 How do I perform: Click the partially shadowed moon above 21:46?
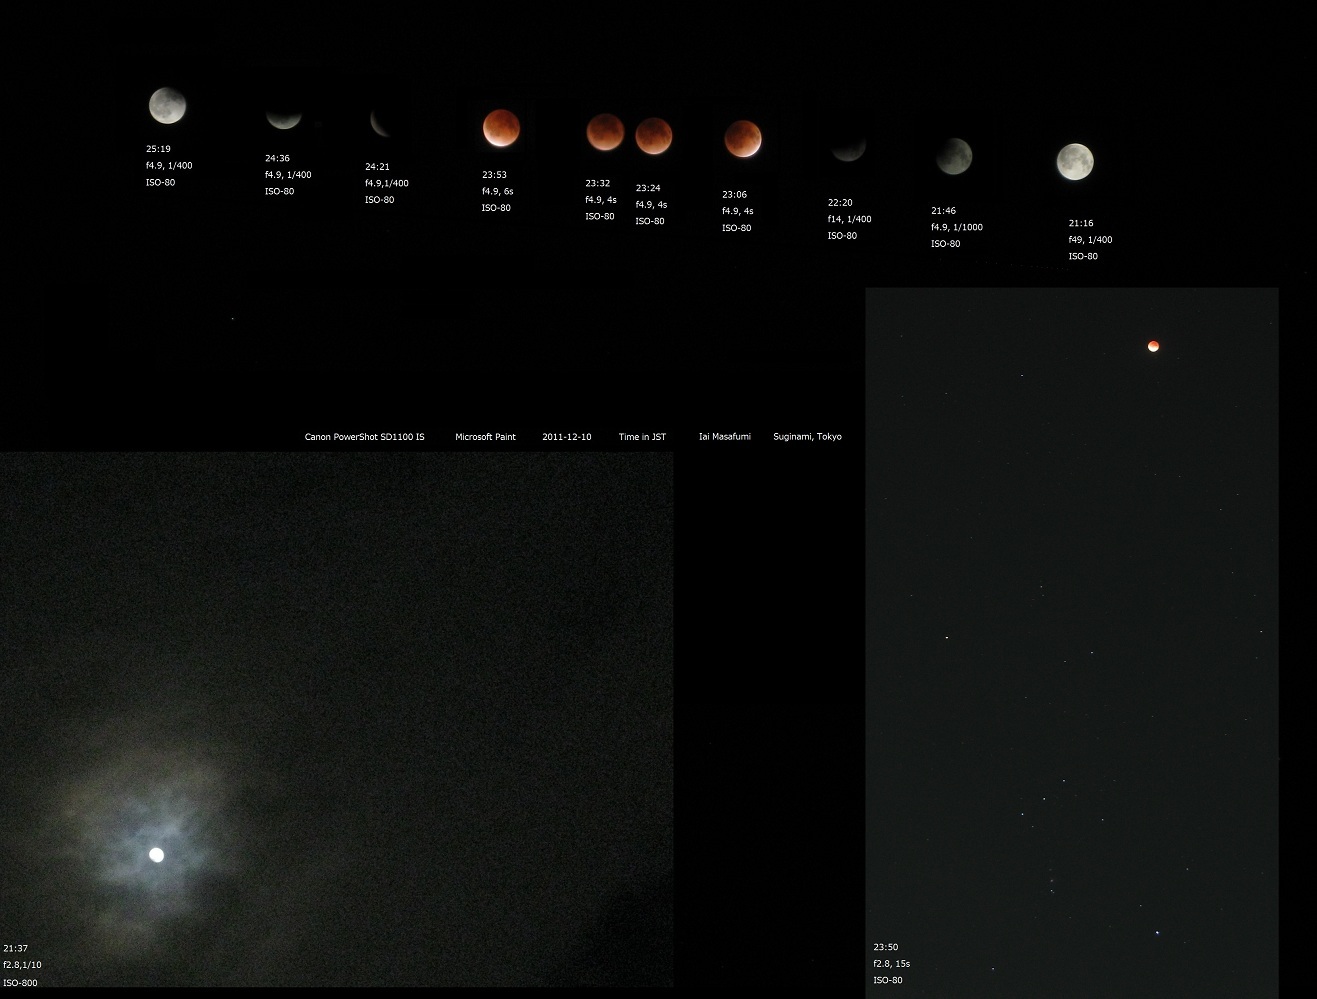pos(954,156)
